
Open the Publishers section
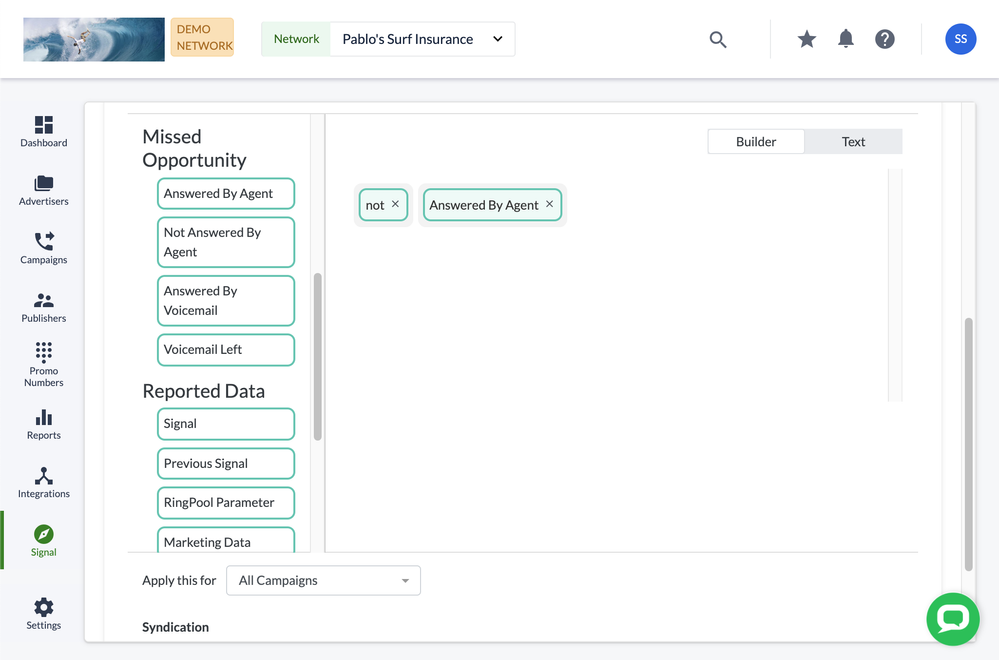43,307
